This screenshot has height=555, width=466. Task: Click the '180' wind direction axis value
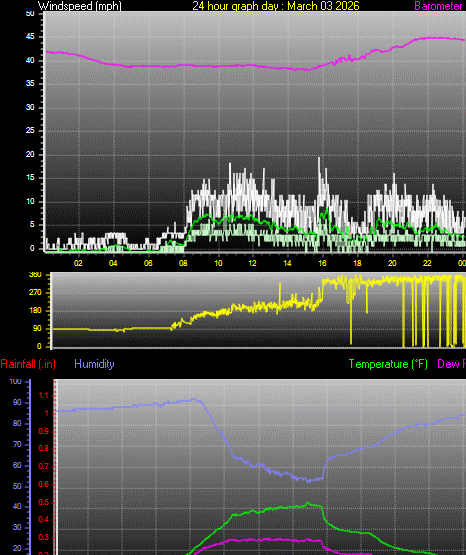coord(35,310)
